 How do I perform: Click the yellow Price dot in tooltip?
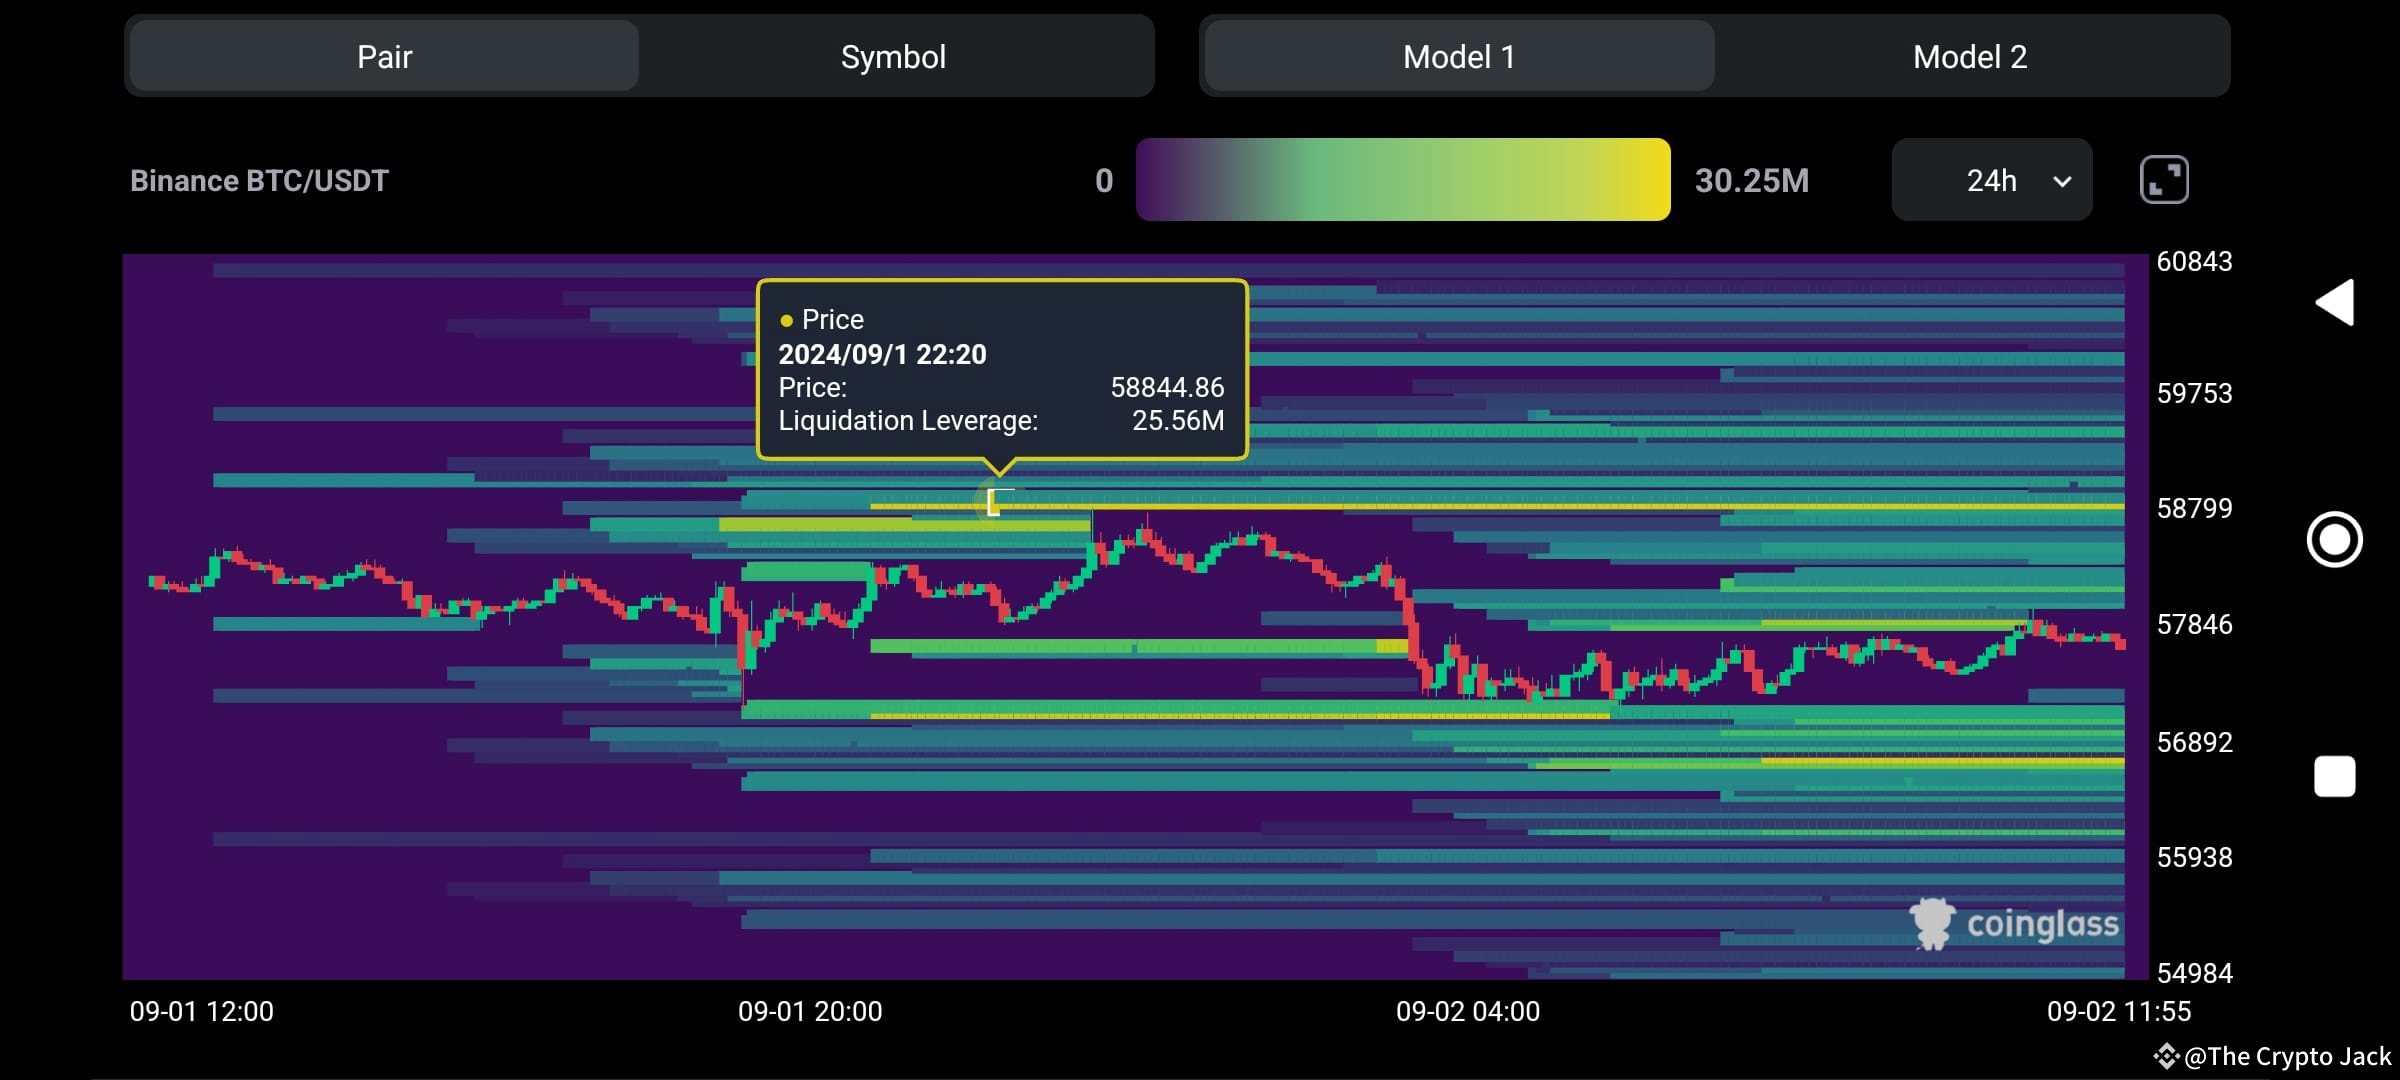(786, 320)
